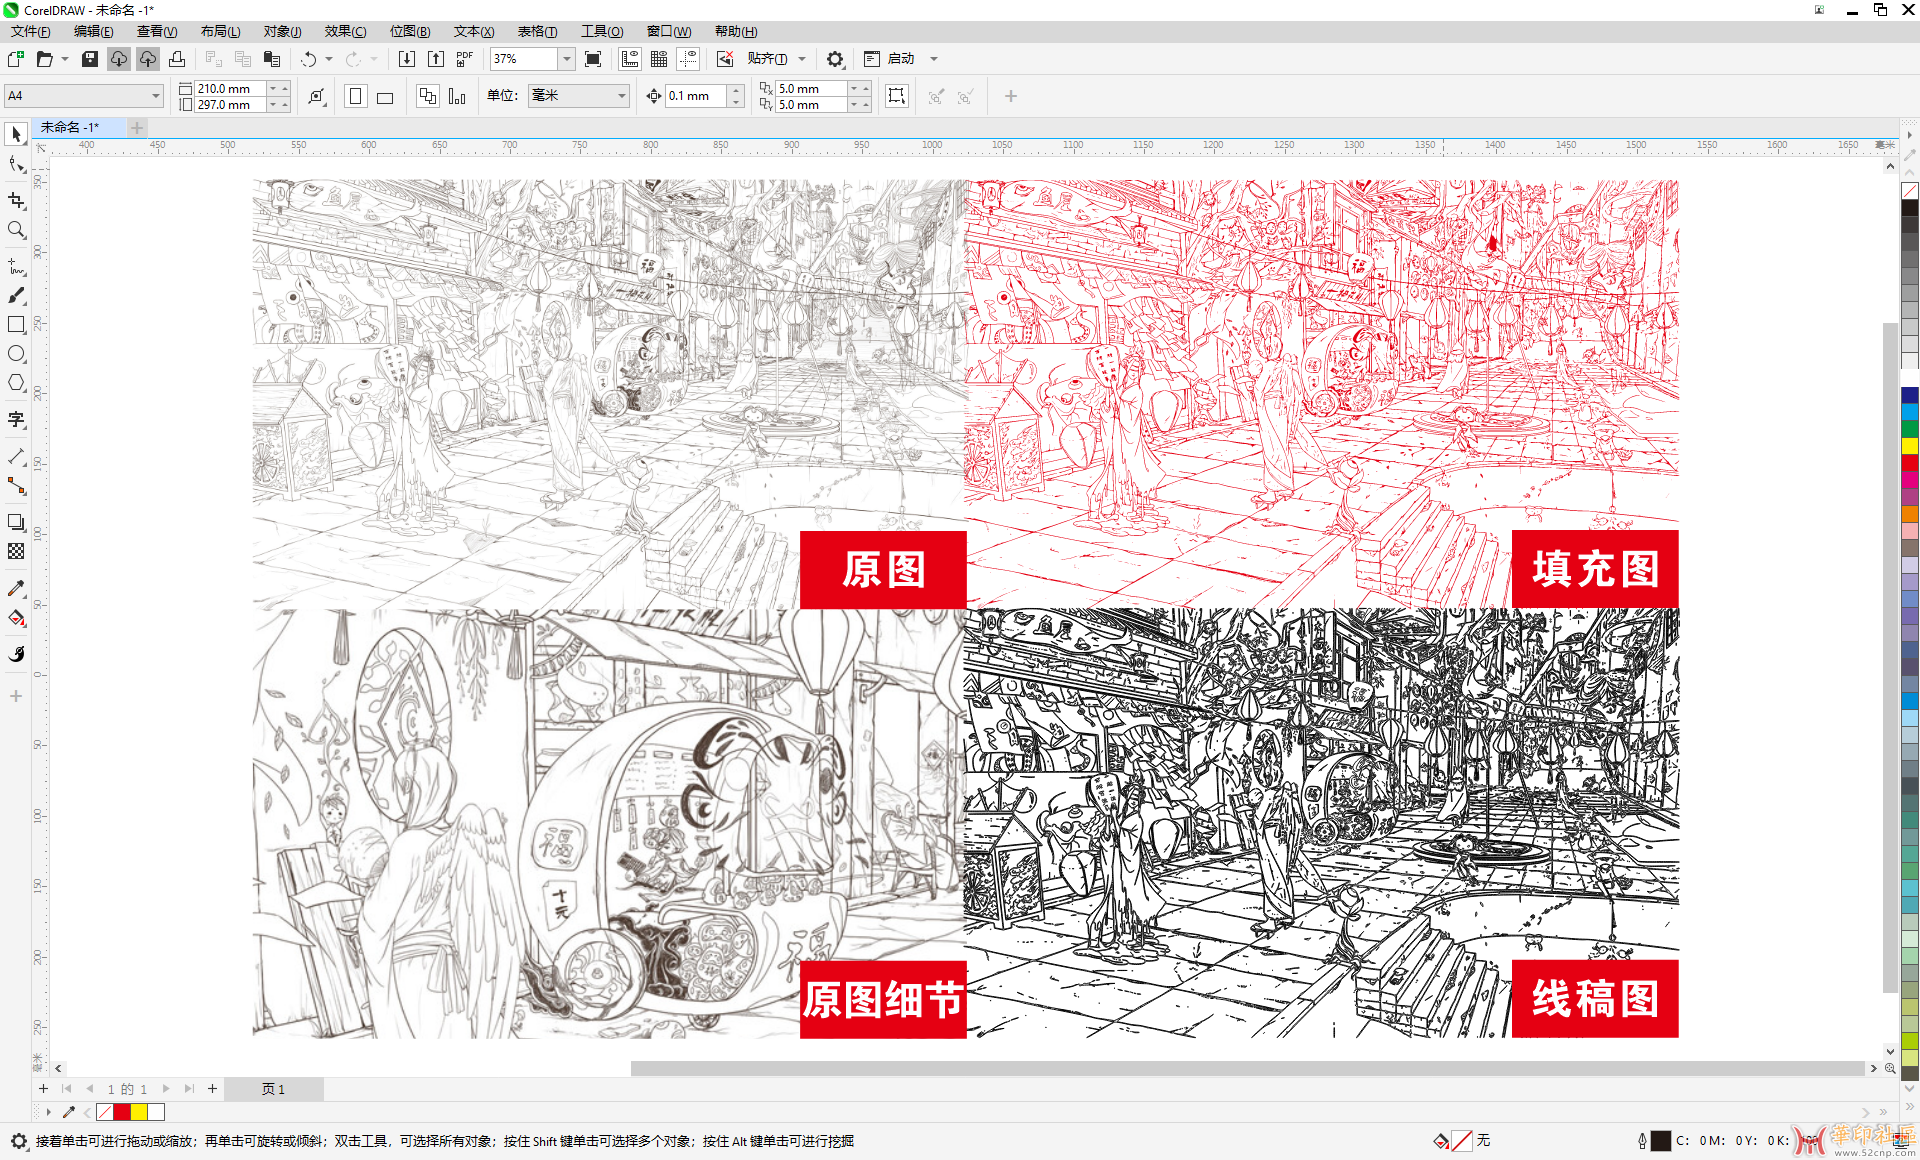This screenshot has width=1920, height=1160.
Task: Expand the zoom level 37% dropdown
Action: point(566,59)
